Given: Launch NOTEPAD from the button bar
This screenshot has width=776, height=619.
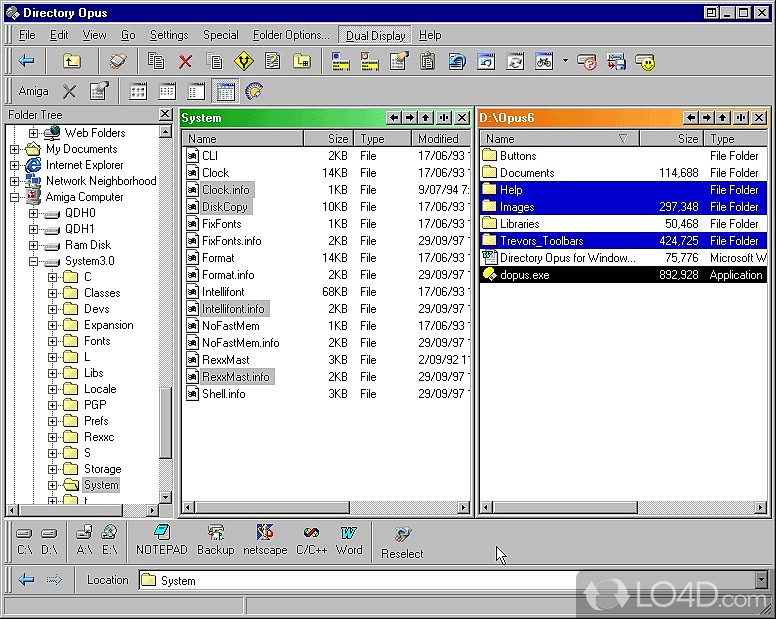Looking at the screenshot, I should (x=161, y=540).
